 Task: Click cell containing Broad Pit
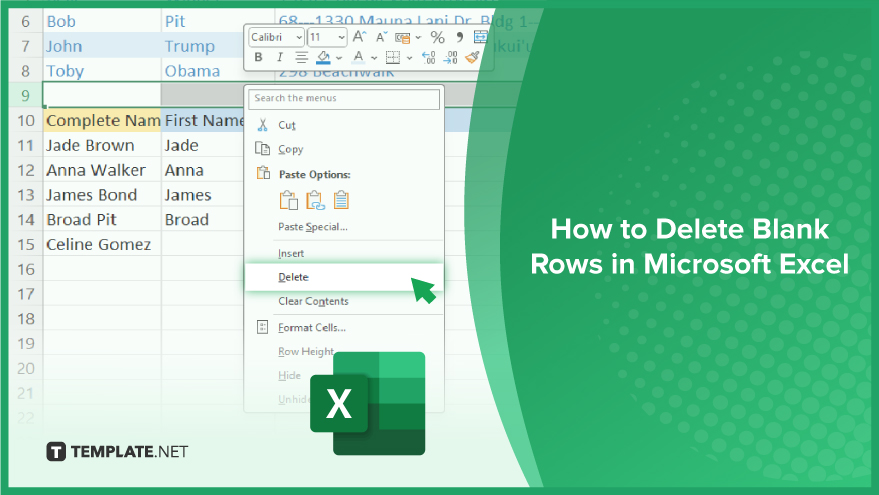102,219
